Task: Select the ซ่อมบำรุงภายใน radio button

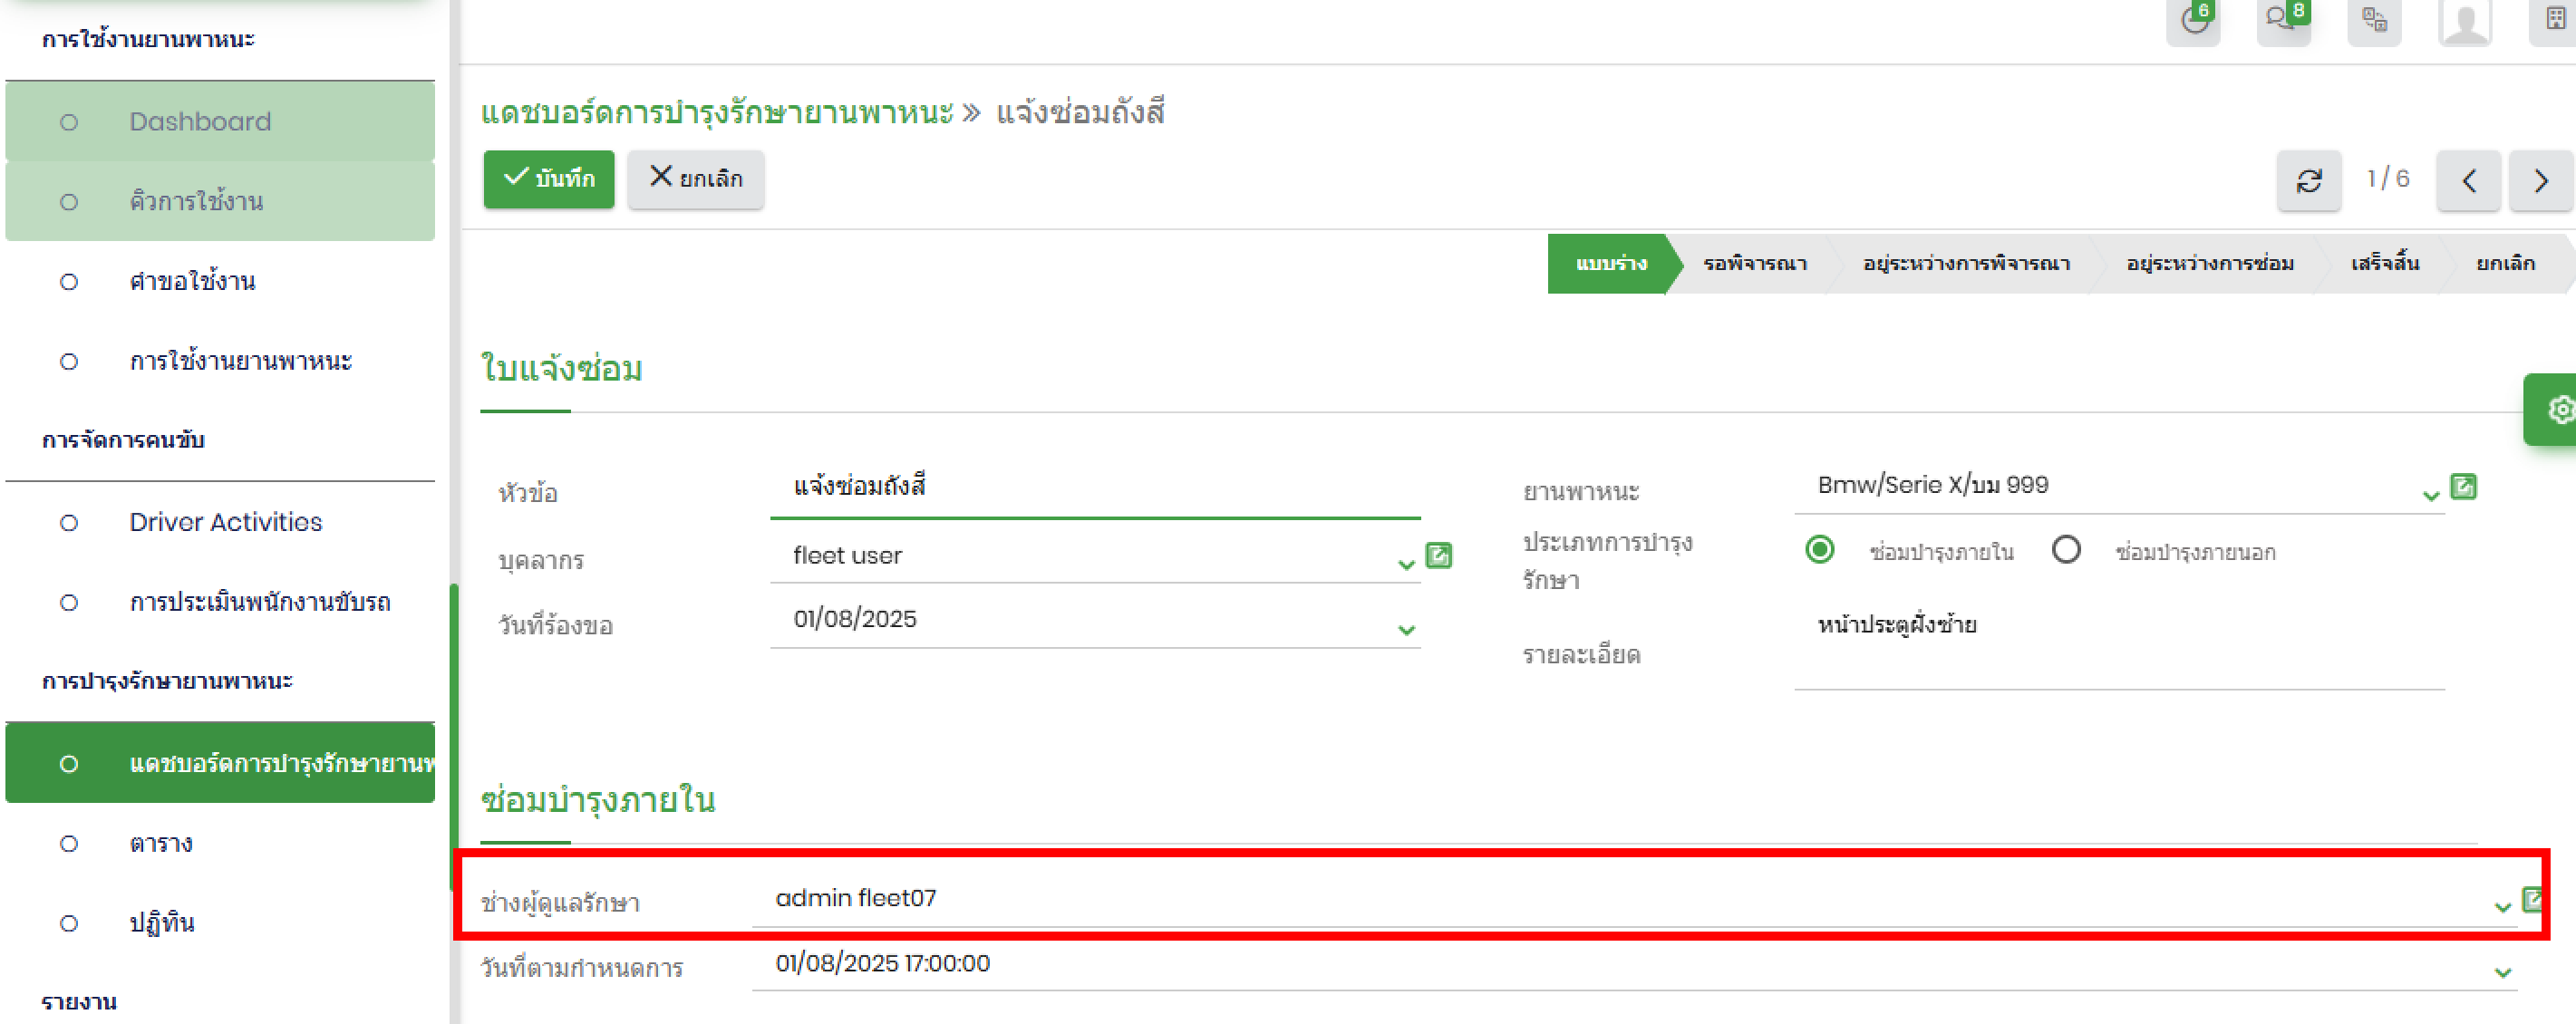Action: coord(1820,550)
